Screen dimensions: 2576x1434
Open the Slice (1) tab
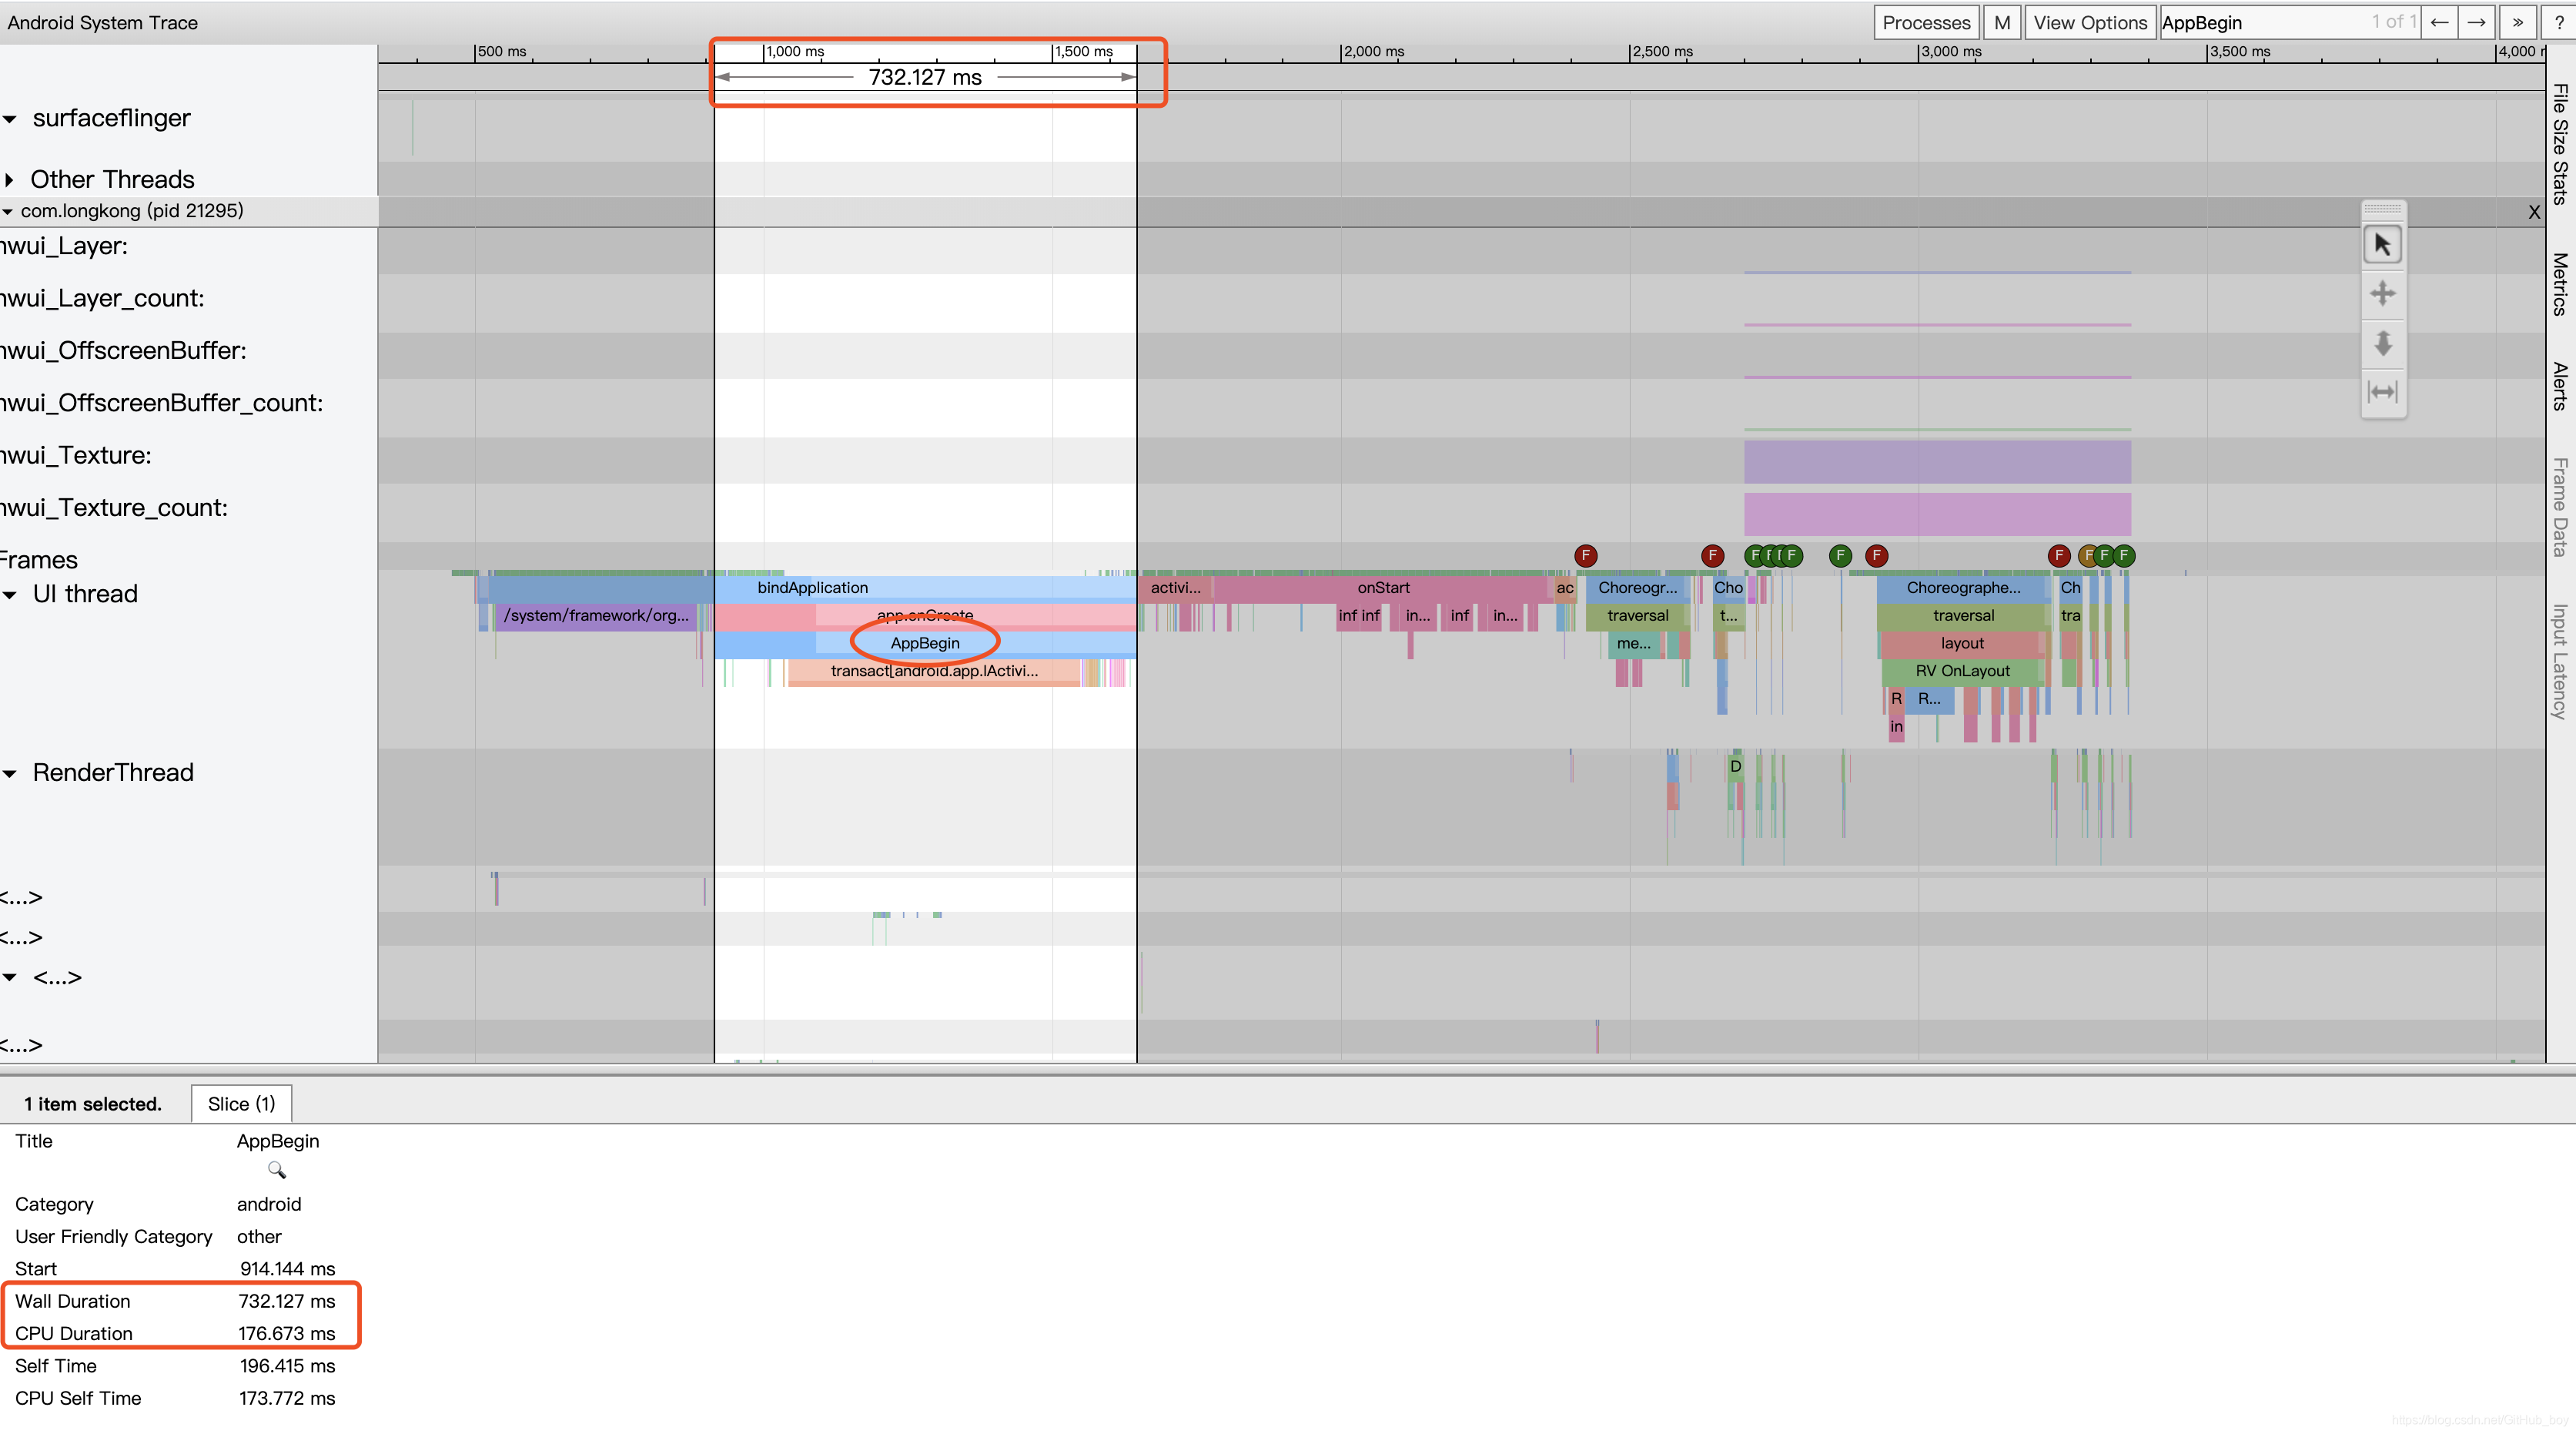click(241, 1104)
